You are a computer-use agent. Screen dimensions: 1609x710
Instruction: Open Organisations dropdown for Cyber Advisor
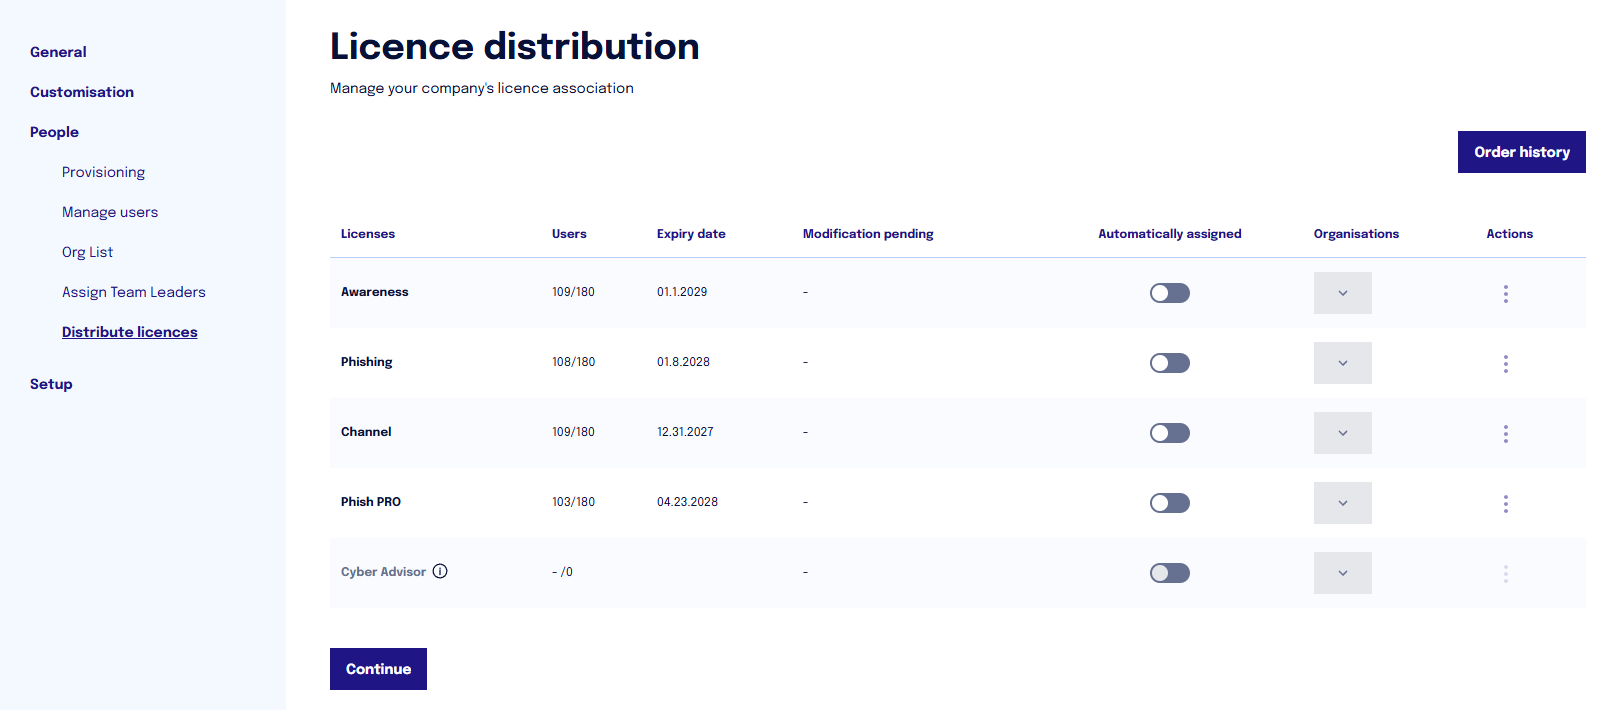[x=1342, y=573]
